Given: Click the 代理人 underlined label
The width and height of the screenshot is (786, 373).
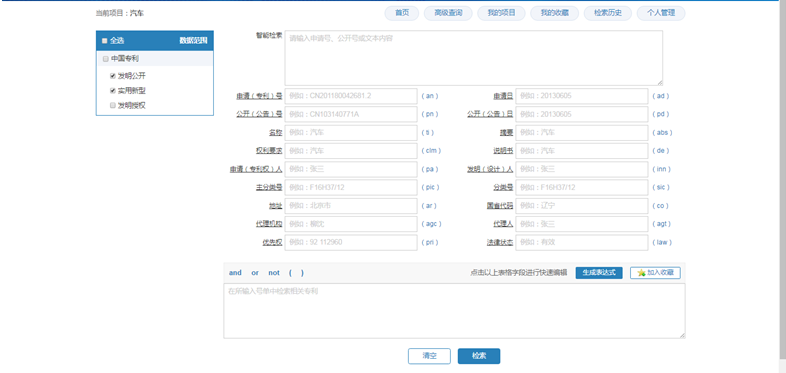Looking at the screenshot, I should pos(503,224).
